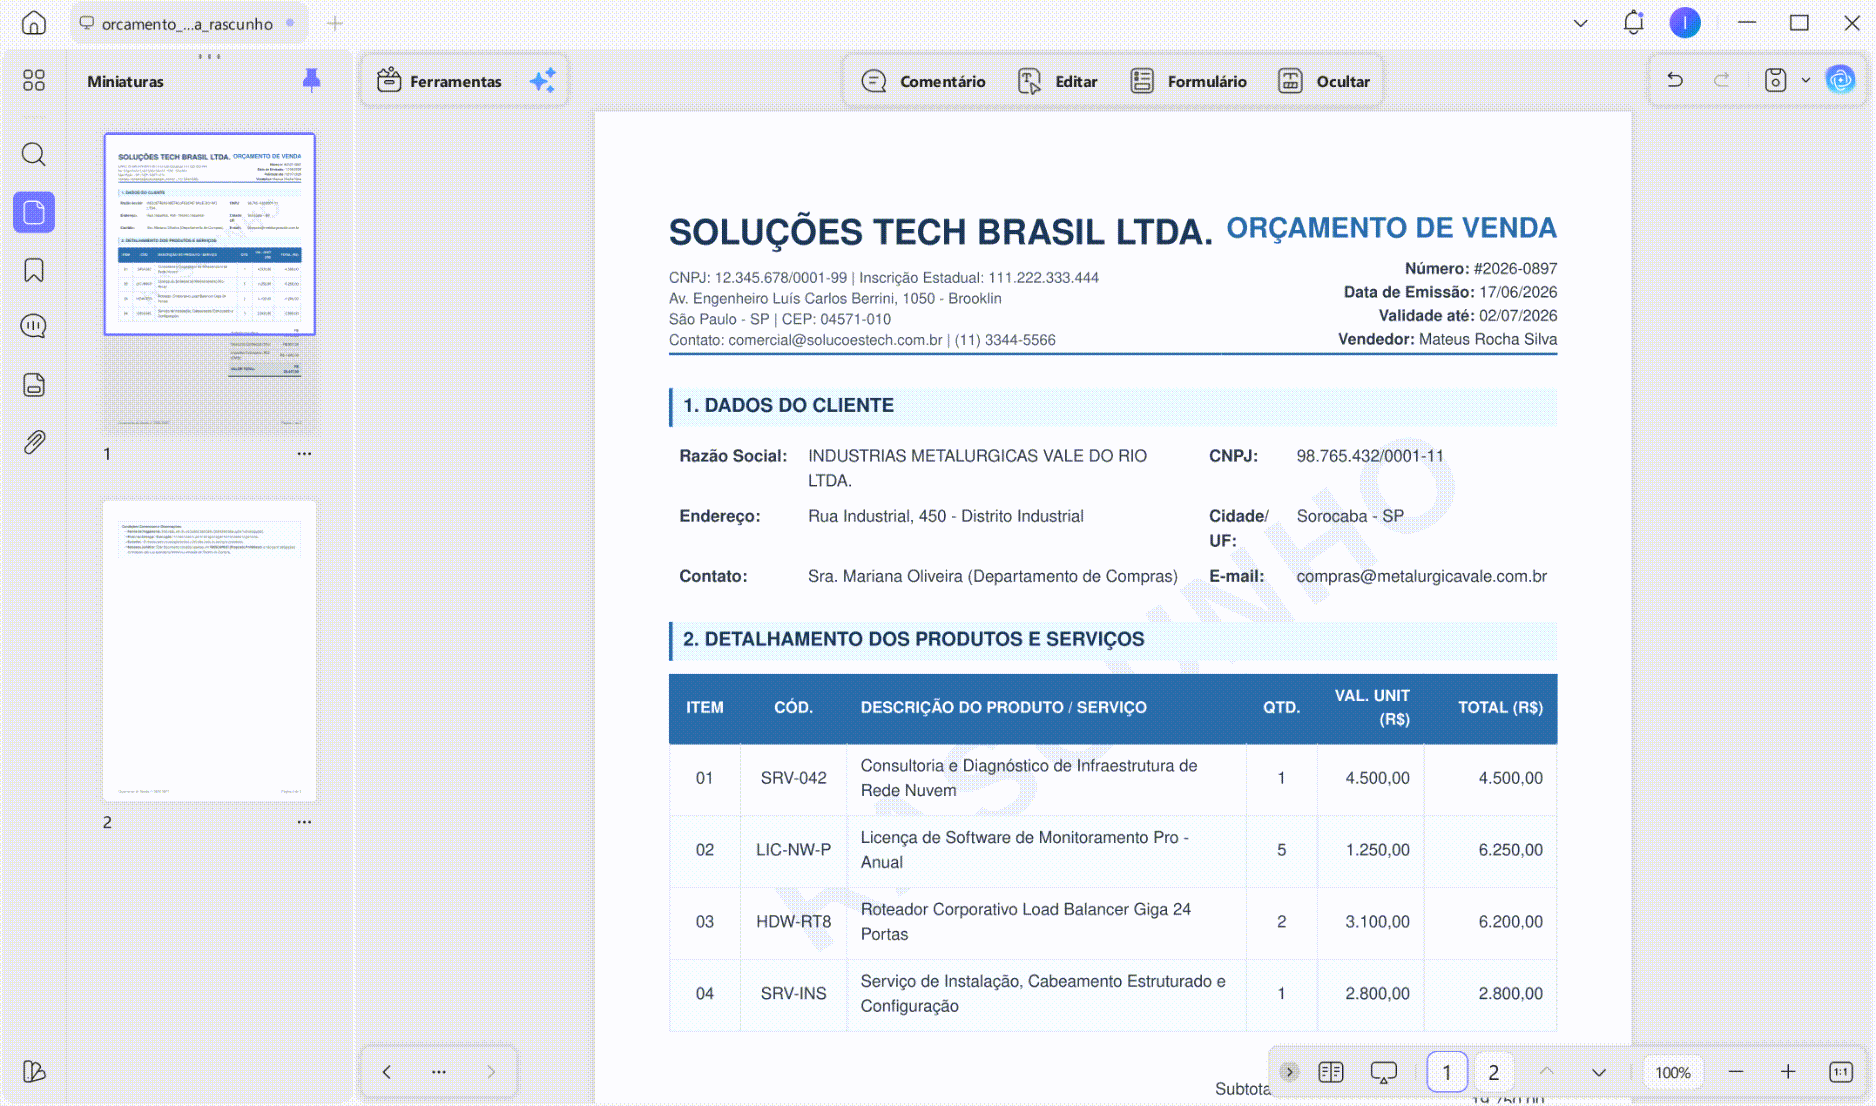This screenshot has width=1876, height=1106.
Task: Redo the last action
Action: pos(1721,80)
